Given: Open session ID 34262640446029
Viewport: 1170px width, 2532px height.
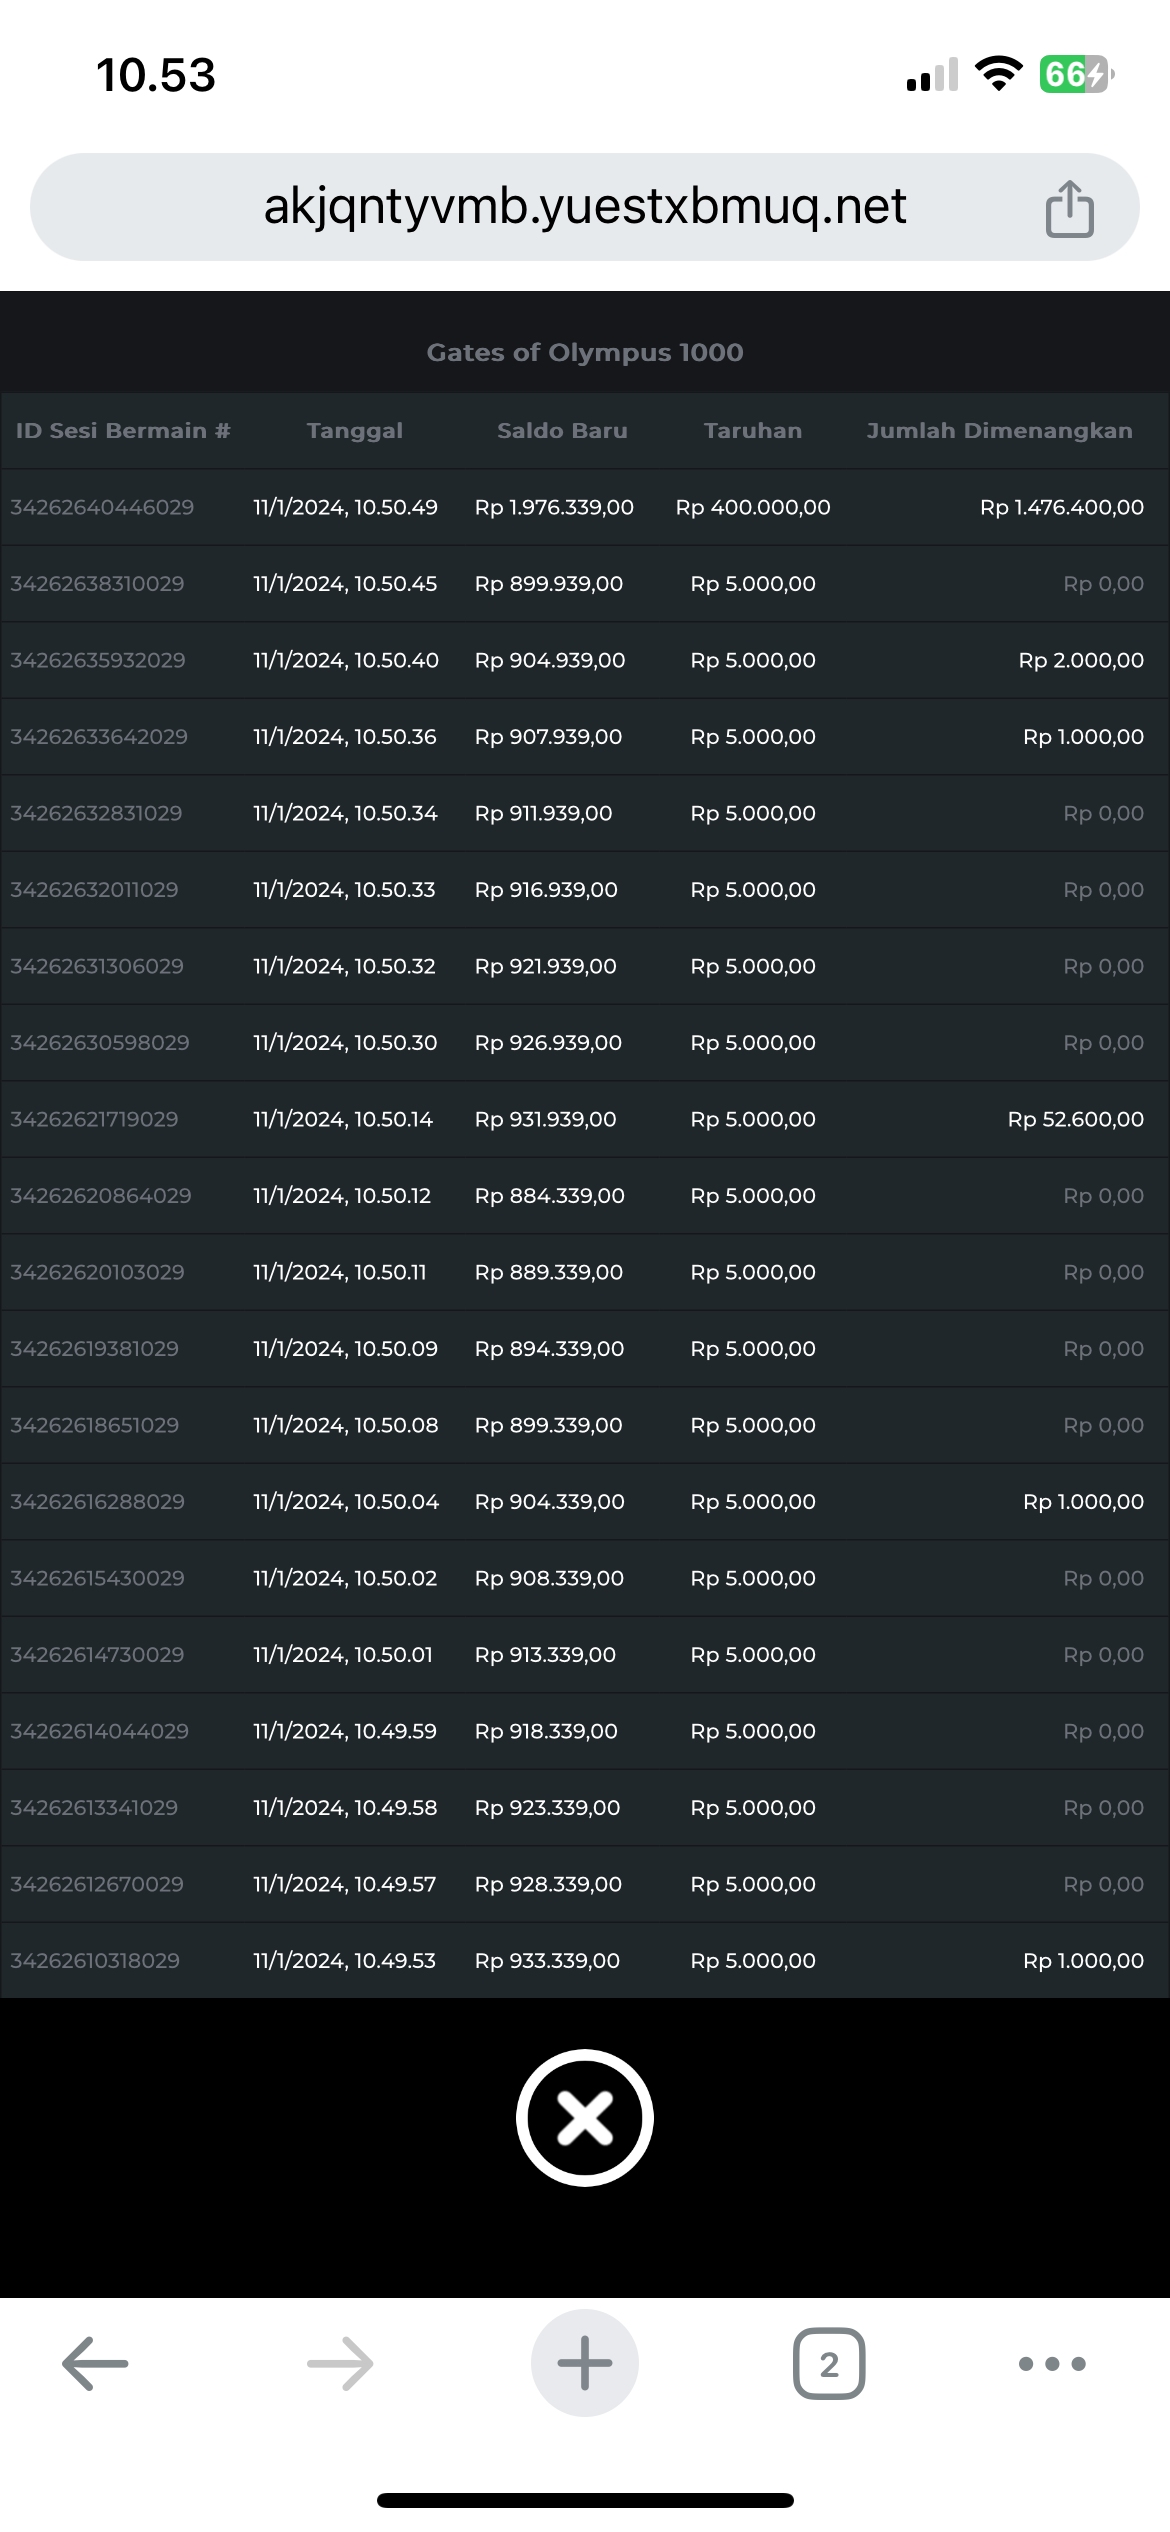Looking at the screenshot, I should tap(102, 508).
